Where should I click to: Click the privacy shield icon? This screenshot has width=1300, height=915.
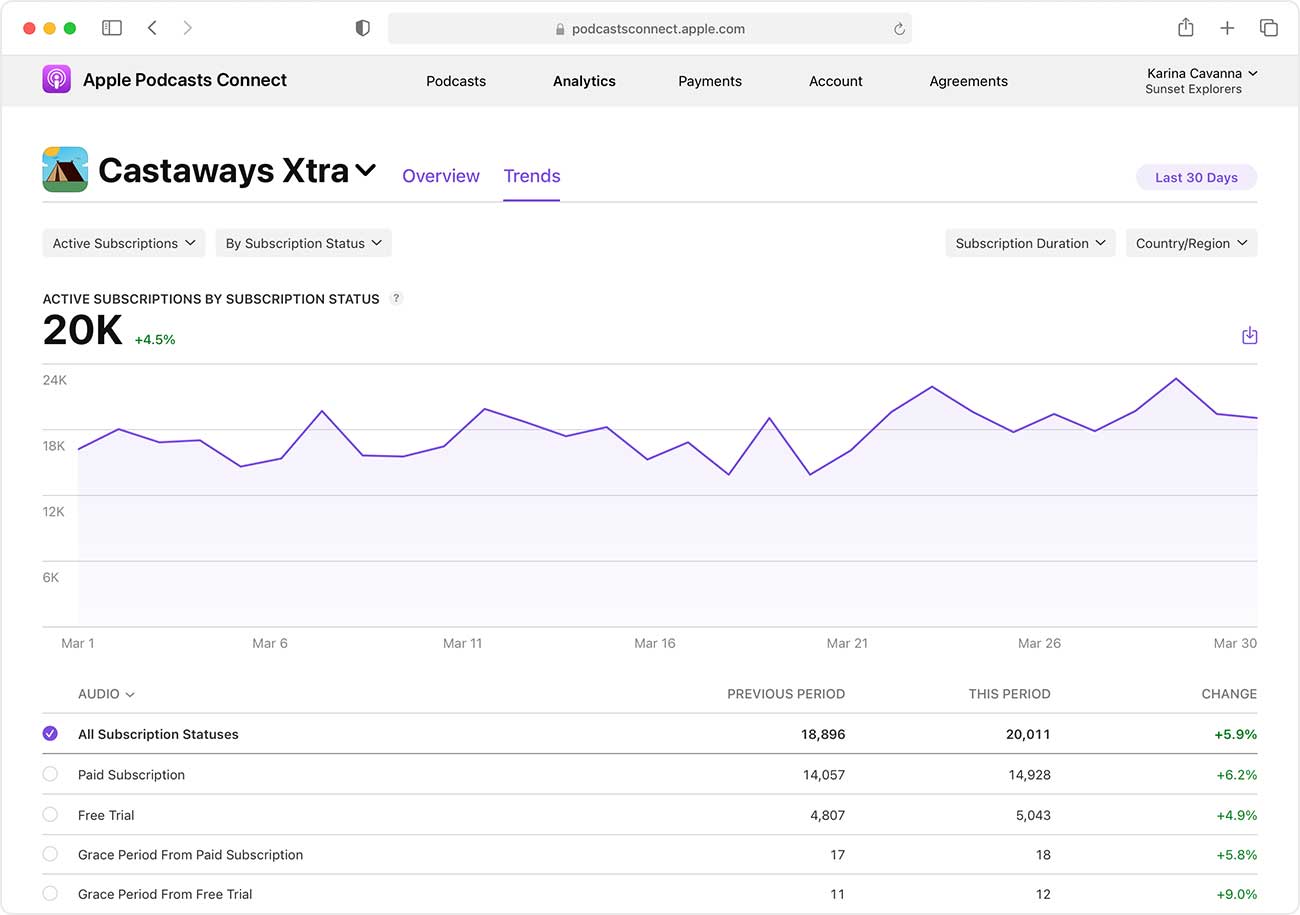(363, 29)
